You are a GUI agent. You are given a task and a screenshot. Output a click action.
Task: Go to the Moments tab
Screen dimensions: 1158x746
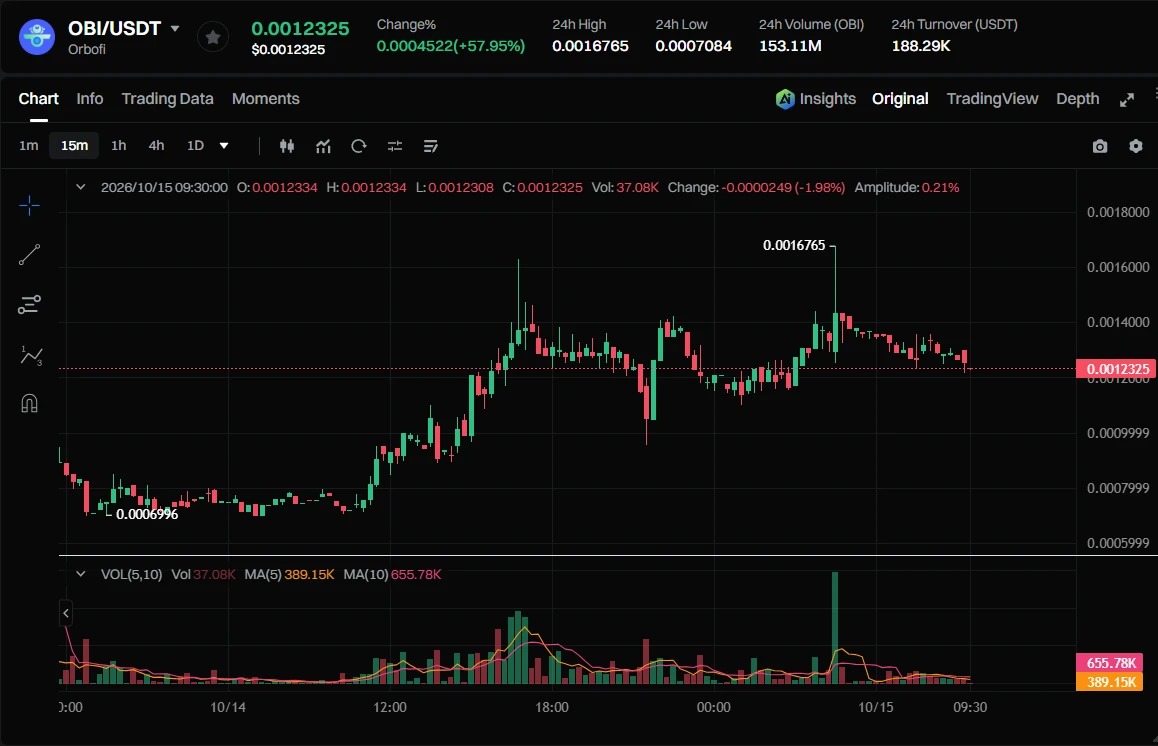point(266,99)
